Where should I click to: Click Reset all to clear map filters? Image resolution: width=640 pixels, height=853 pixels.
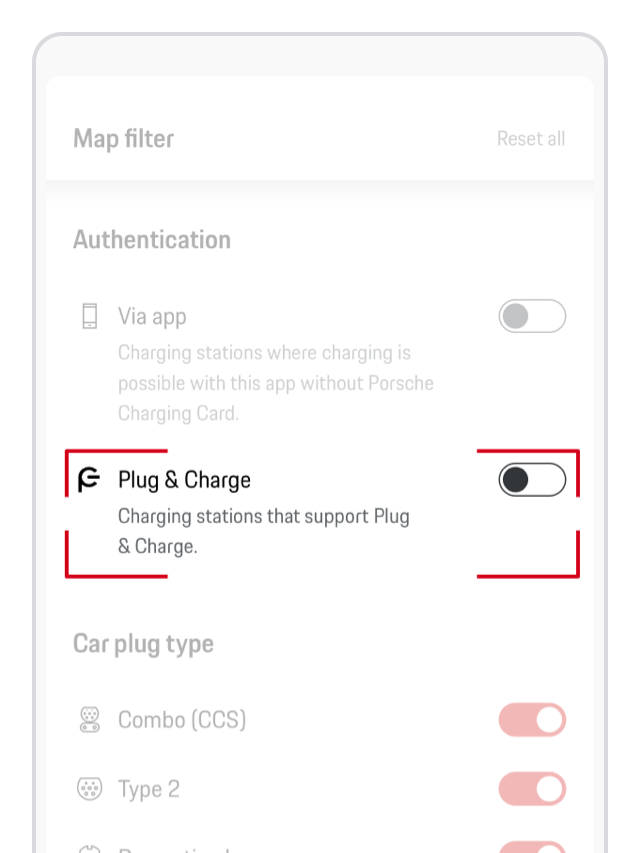pyautogui.click(x=531, y=139)
